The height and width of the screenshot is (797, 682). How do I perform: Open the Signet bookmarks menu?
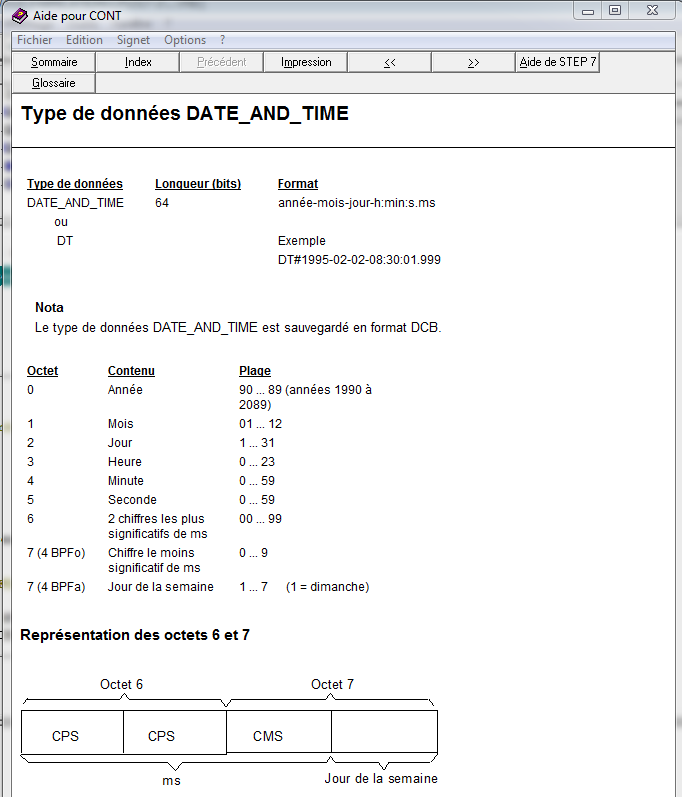133,40
